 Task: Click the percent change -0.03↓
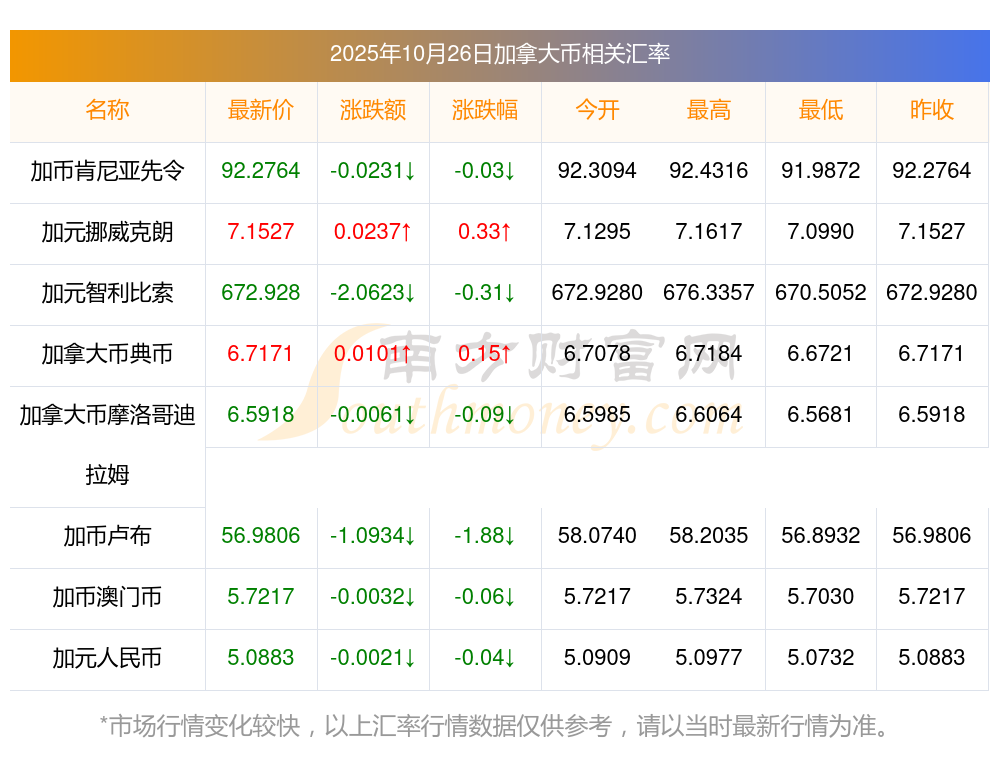point(485,170)
